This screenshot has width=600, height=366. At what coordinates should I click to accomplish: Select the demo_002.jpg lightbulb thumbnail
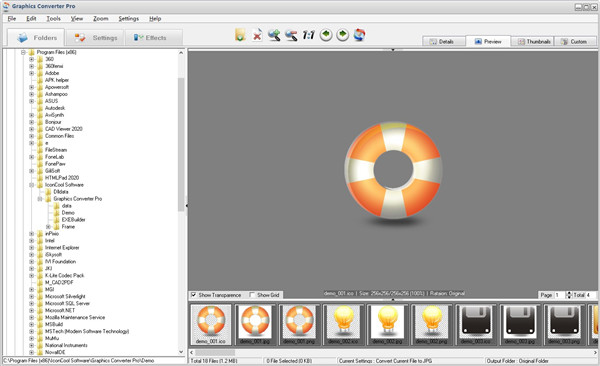point(387,325)
